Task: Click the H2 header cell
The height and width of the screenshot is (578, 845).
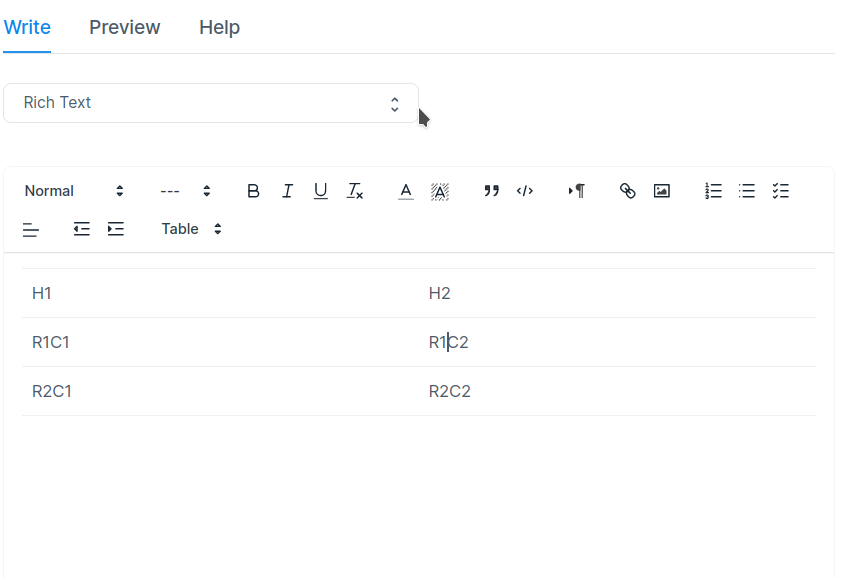Action: [x=618, y=294]
